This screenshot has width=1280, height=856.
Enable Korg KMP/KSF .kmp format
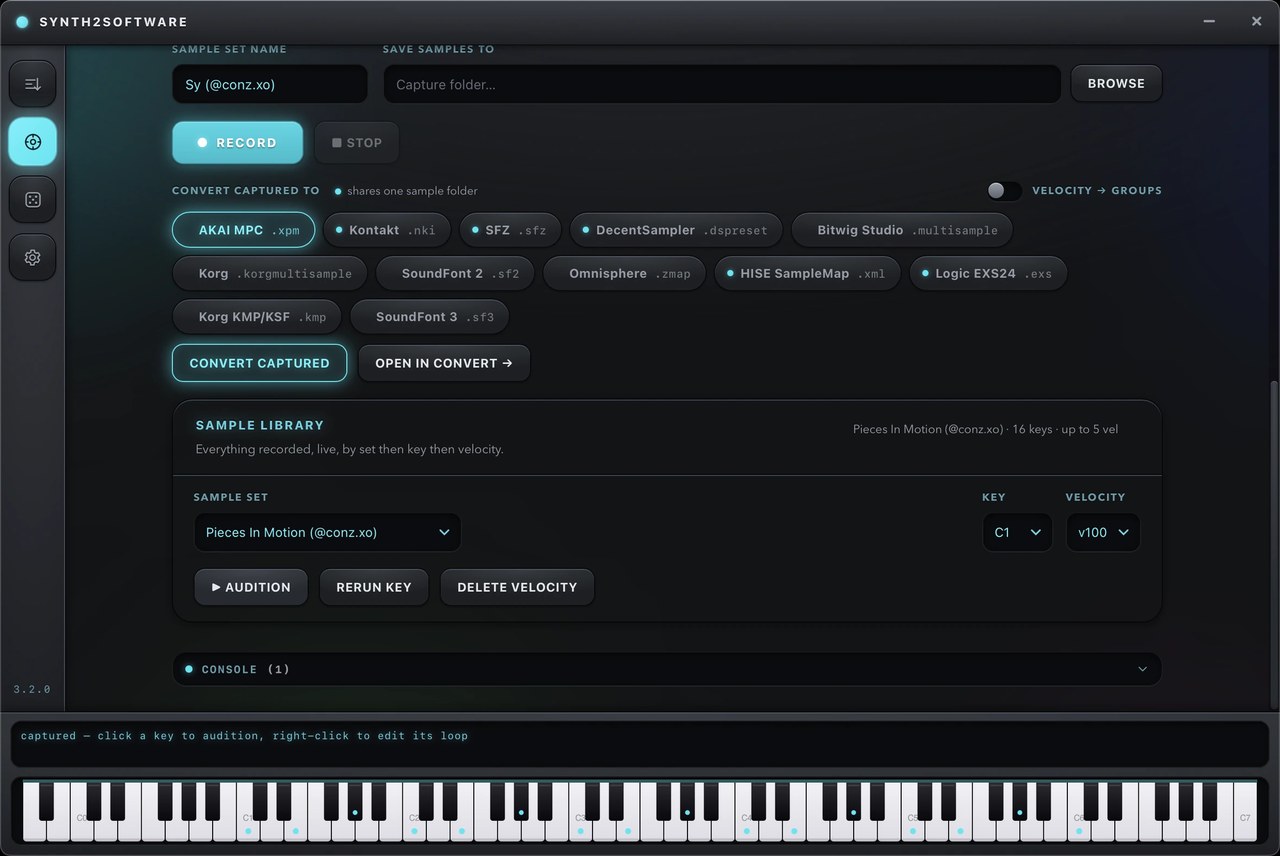(x=257, y=317)
